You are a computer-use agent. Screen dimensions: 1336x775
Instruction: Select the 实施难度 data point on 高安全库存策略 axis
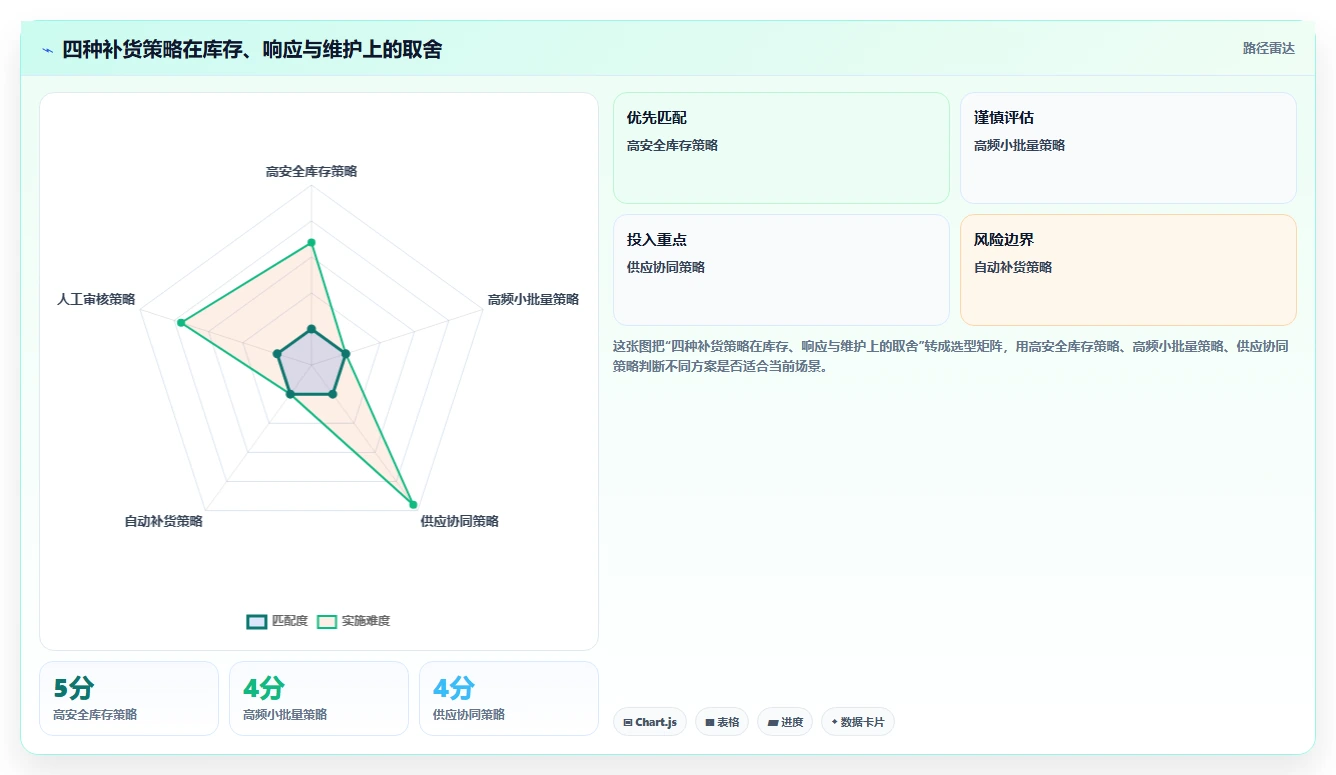point(311,242)
